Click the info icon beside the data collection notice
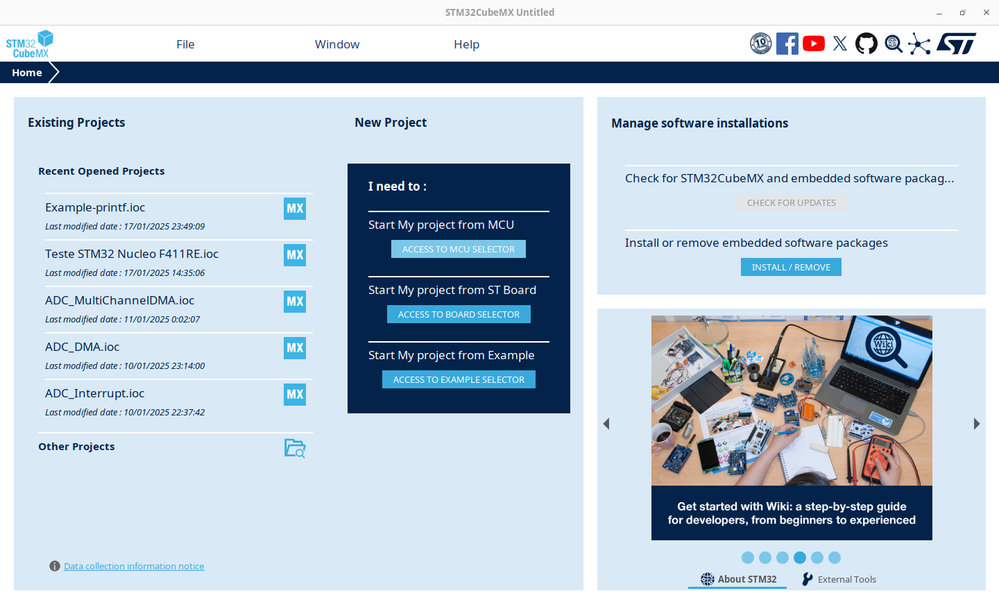Viewport: 999px width, 604px height. pos(55,566)
